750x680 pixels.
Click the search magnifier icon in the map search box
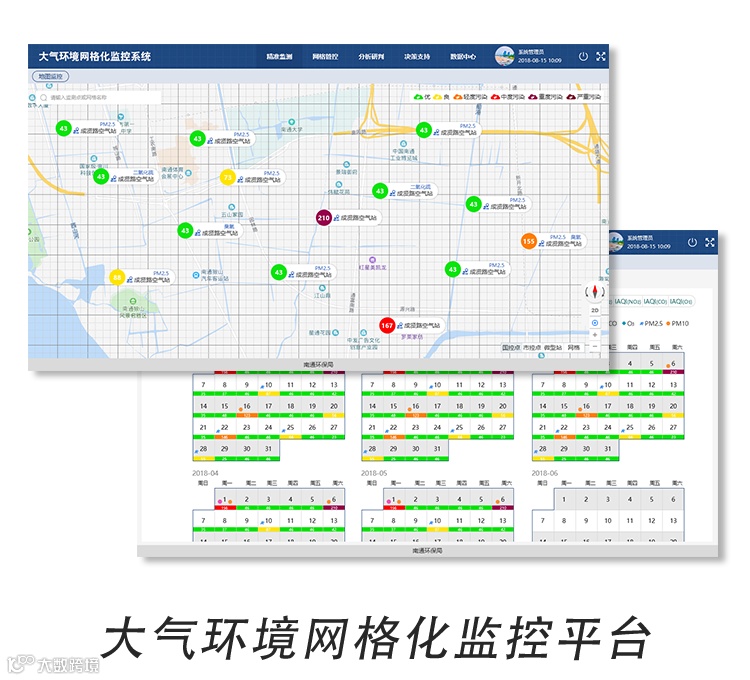pos(44,98)
